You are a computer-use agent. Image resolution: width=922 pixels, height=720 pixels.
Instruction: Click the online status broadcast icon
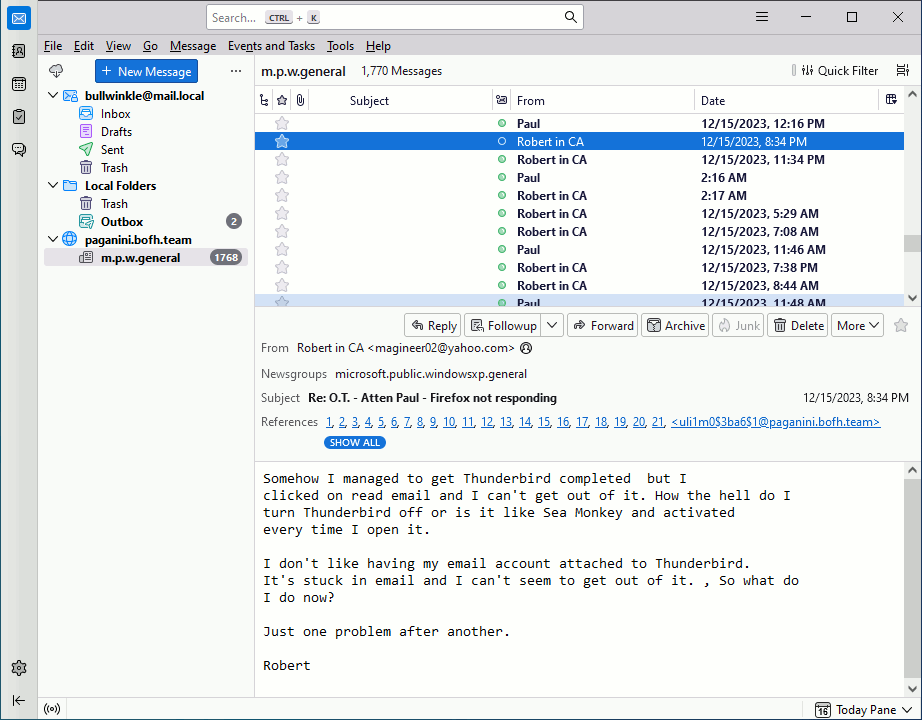[x=52, y=709]
